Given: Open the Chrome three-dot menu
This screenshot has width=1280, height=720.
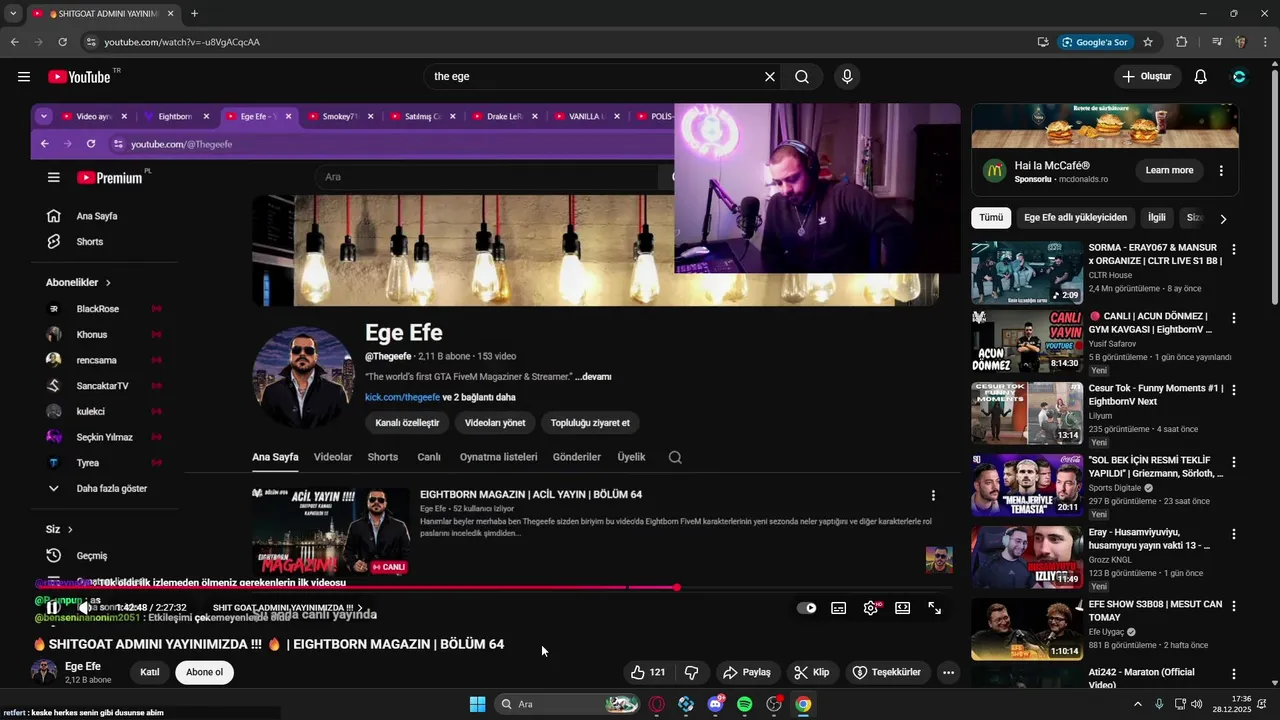Looking at the screenshot, I should pyautogui.click(x=1265, y=42).
